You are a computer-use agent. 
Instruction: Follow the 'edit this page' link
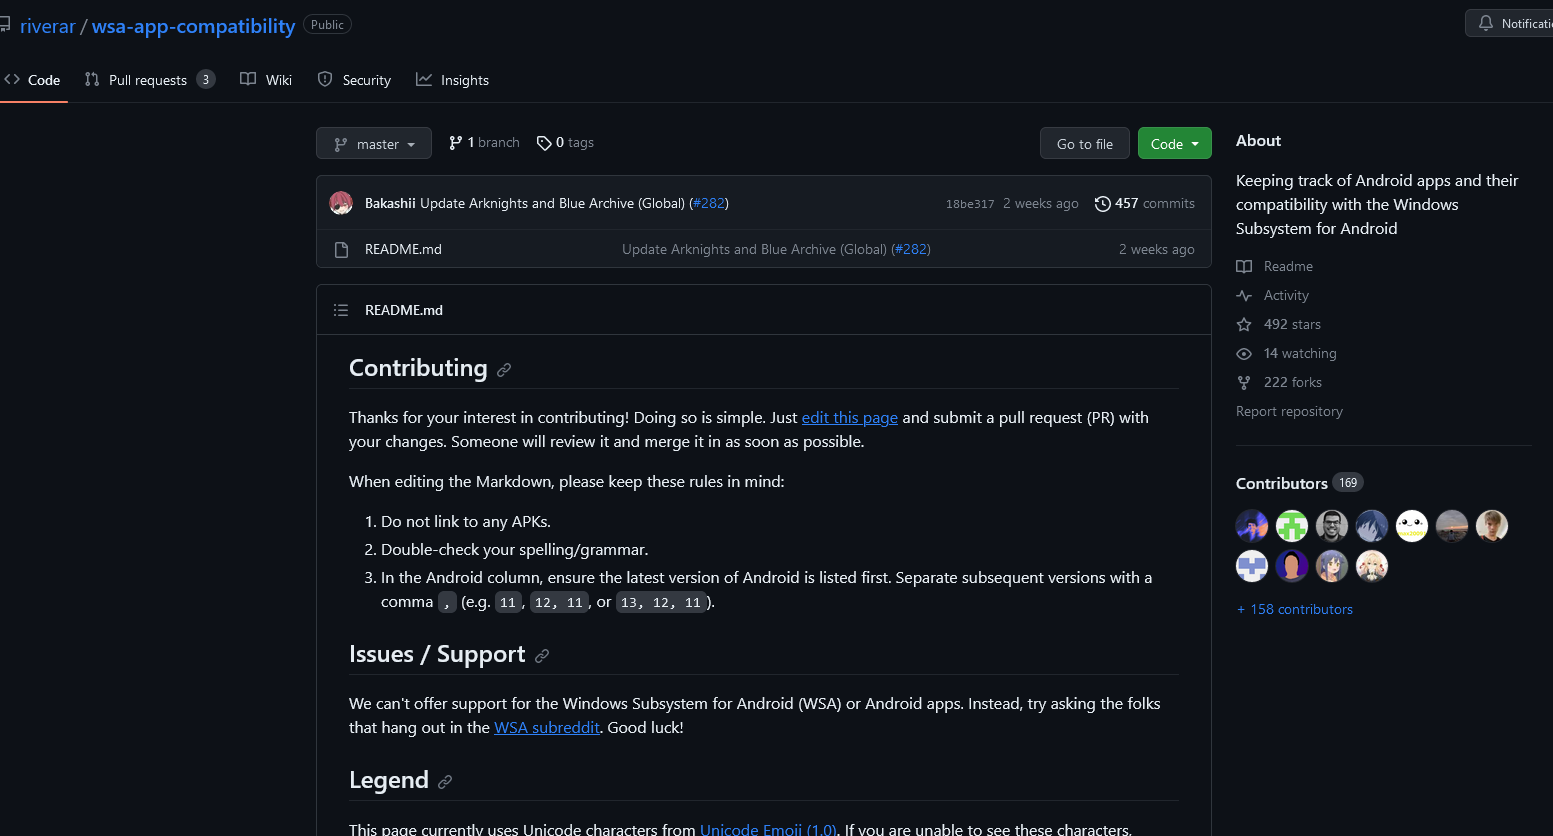(849, 418)
